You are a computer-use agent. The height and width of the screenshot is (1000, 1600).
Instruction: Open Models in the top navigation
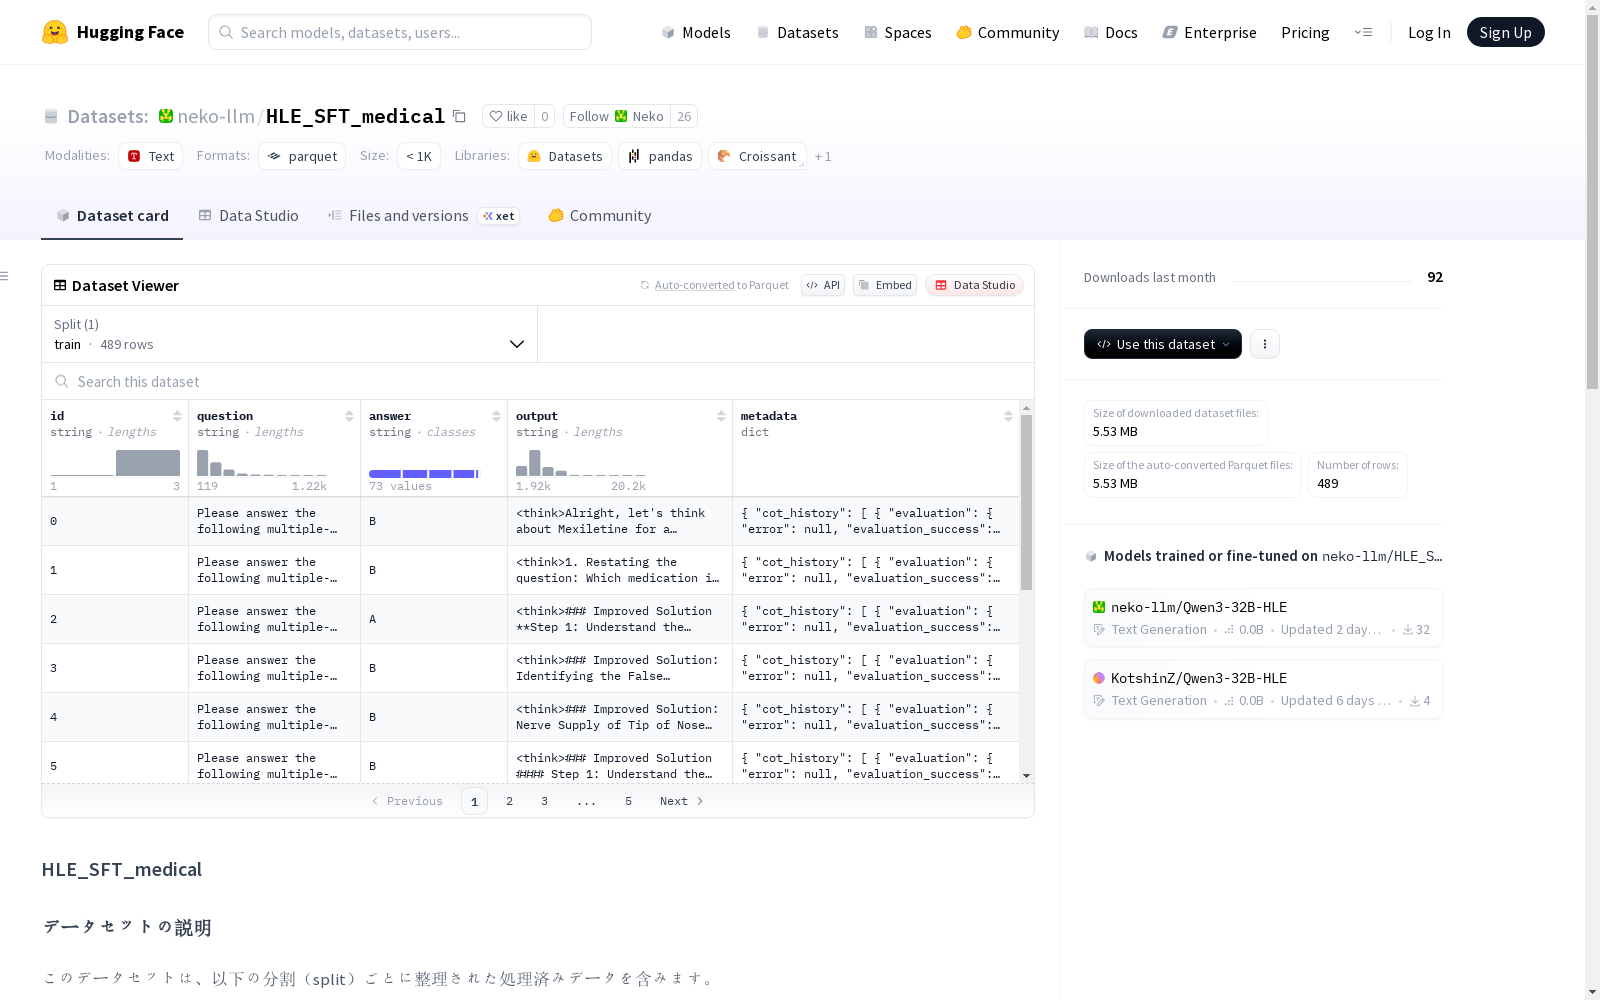[696, 32]
